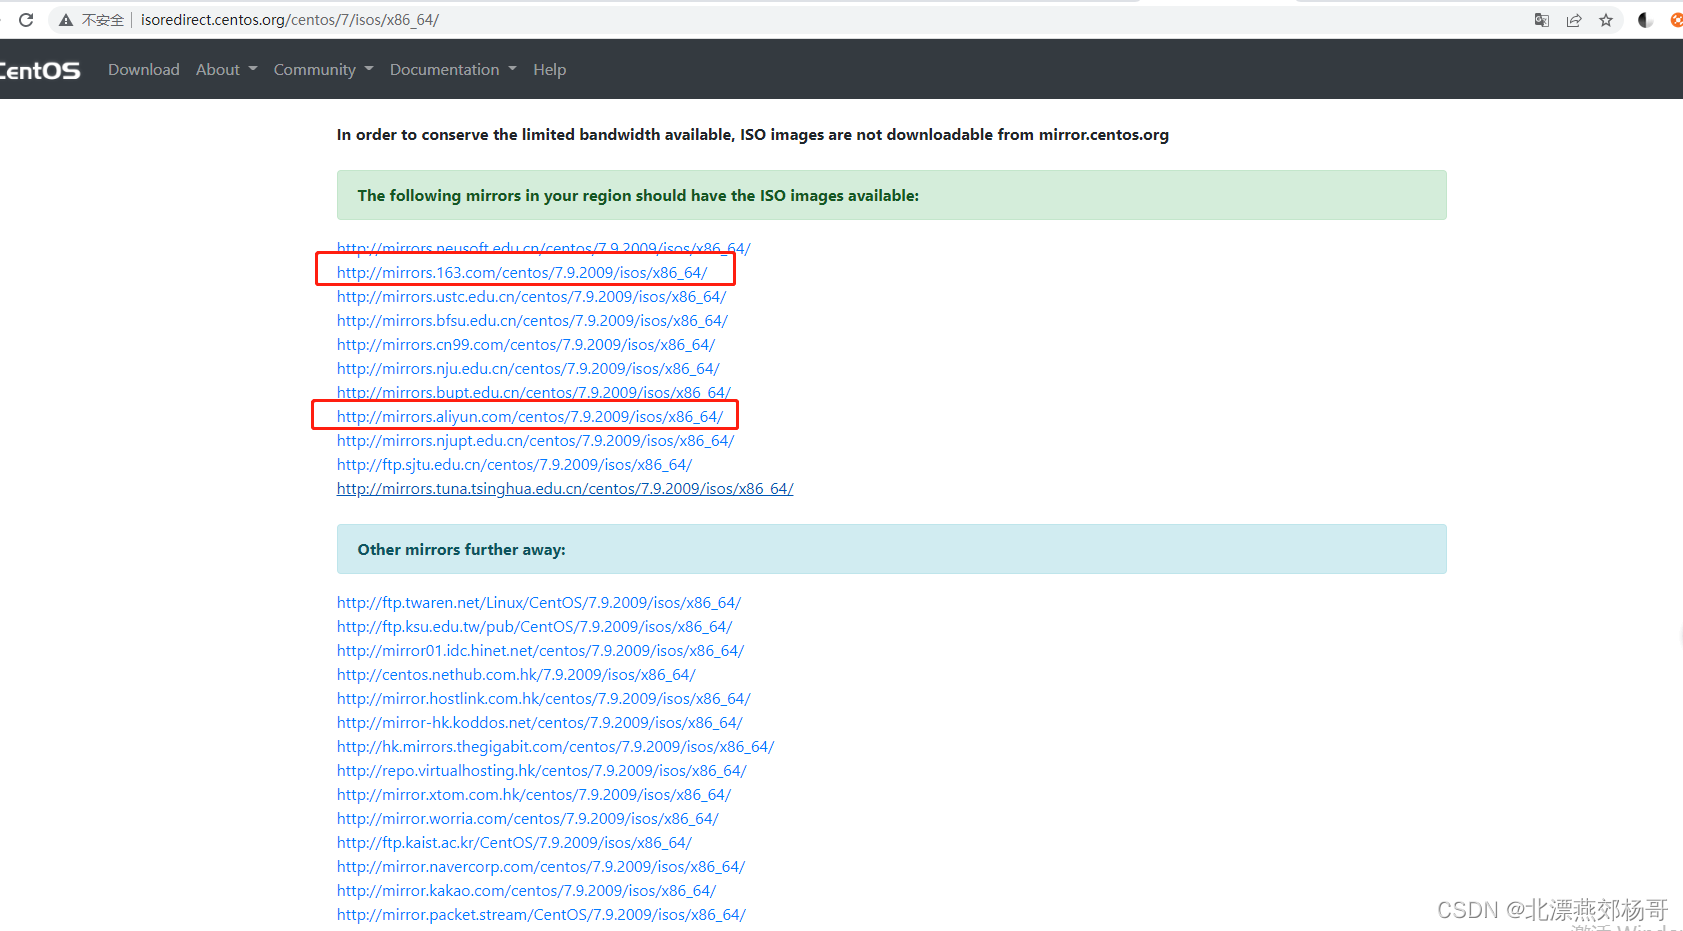Open the ftp.twaren.net mirror link
This screenshot has height=931, width=1683.
[x=539, y=602]
